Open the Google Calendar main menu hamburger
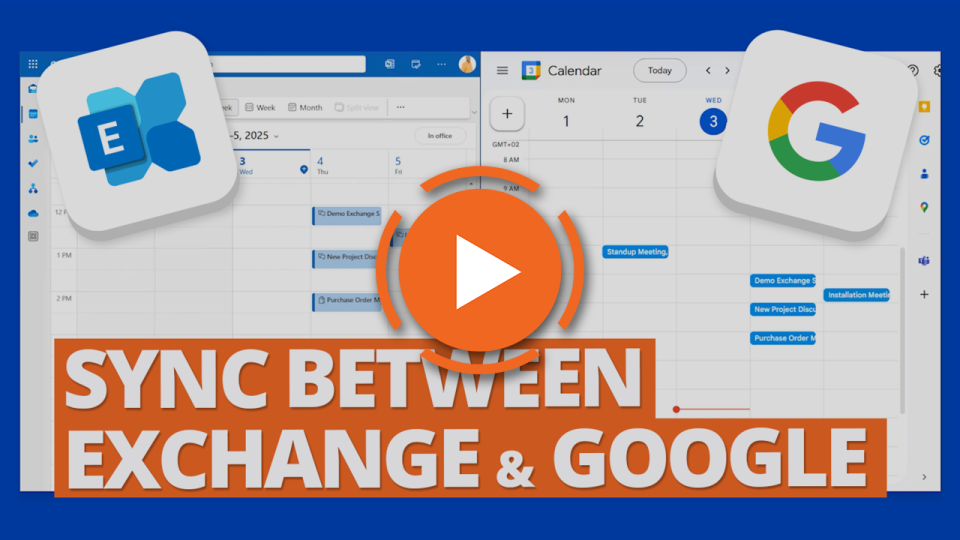 tap(502, 70)
